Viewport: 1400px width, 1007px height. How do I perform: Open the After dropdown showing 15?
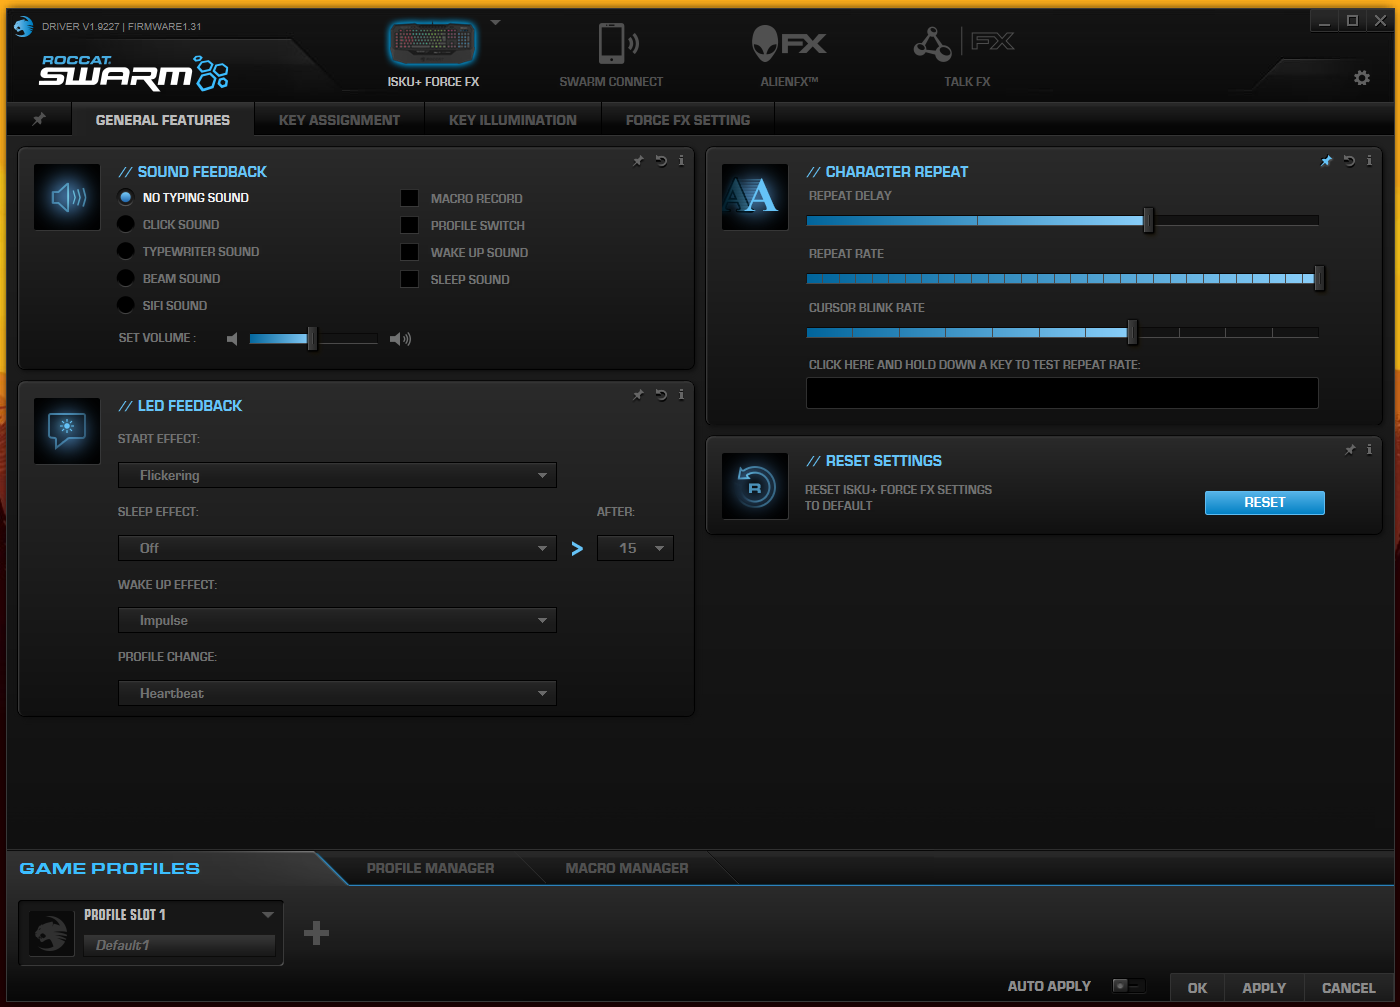[635, 548]
